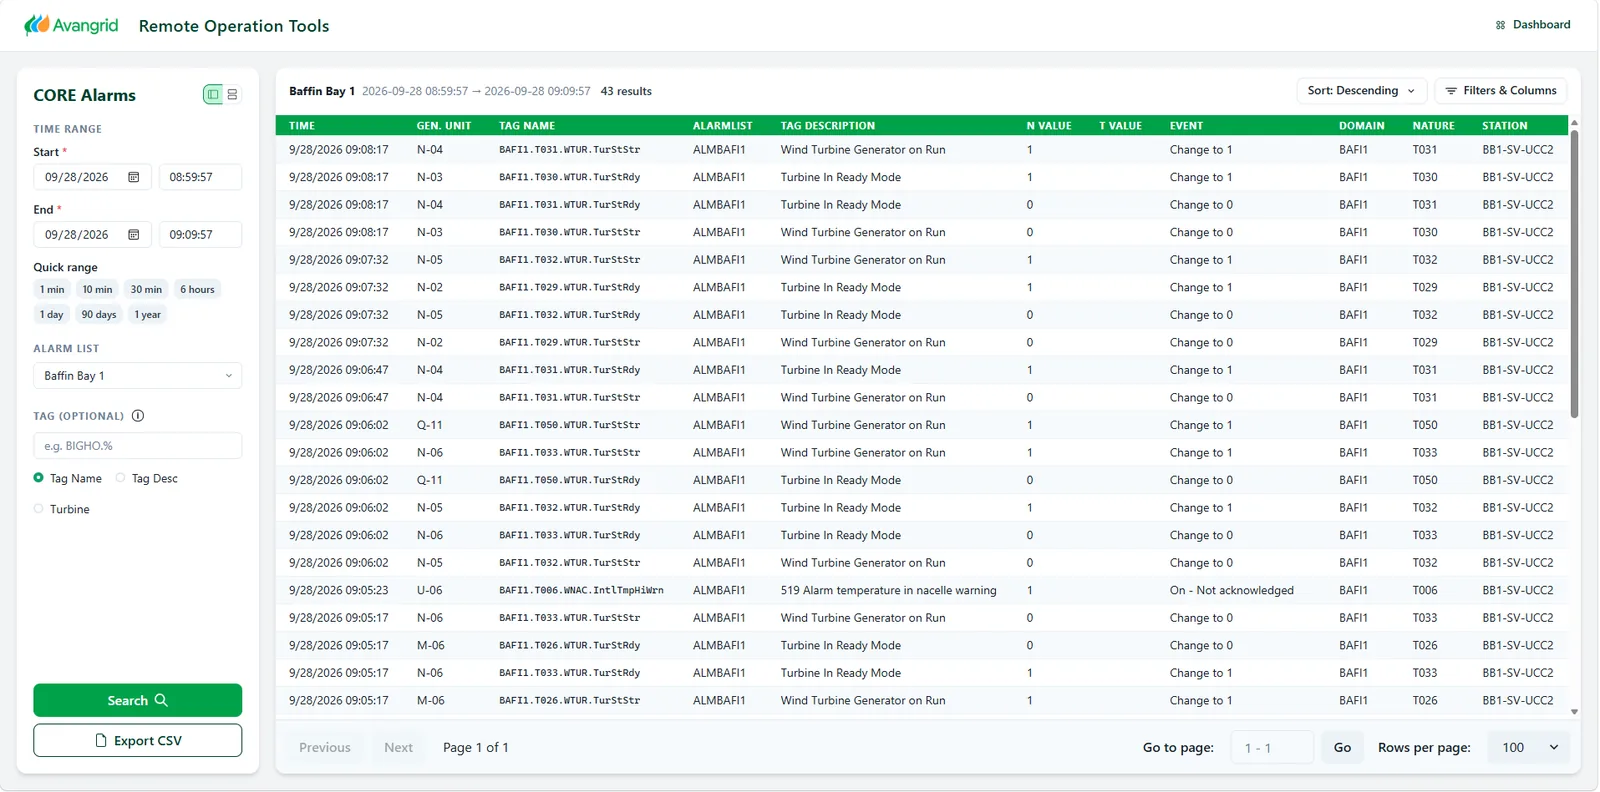Switch to side-panel layout view icon
Screen dimensions: 1600x792
(x=213, y=94)
